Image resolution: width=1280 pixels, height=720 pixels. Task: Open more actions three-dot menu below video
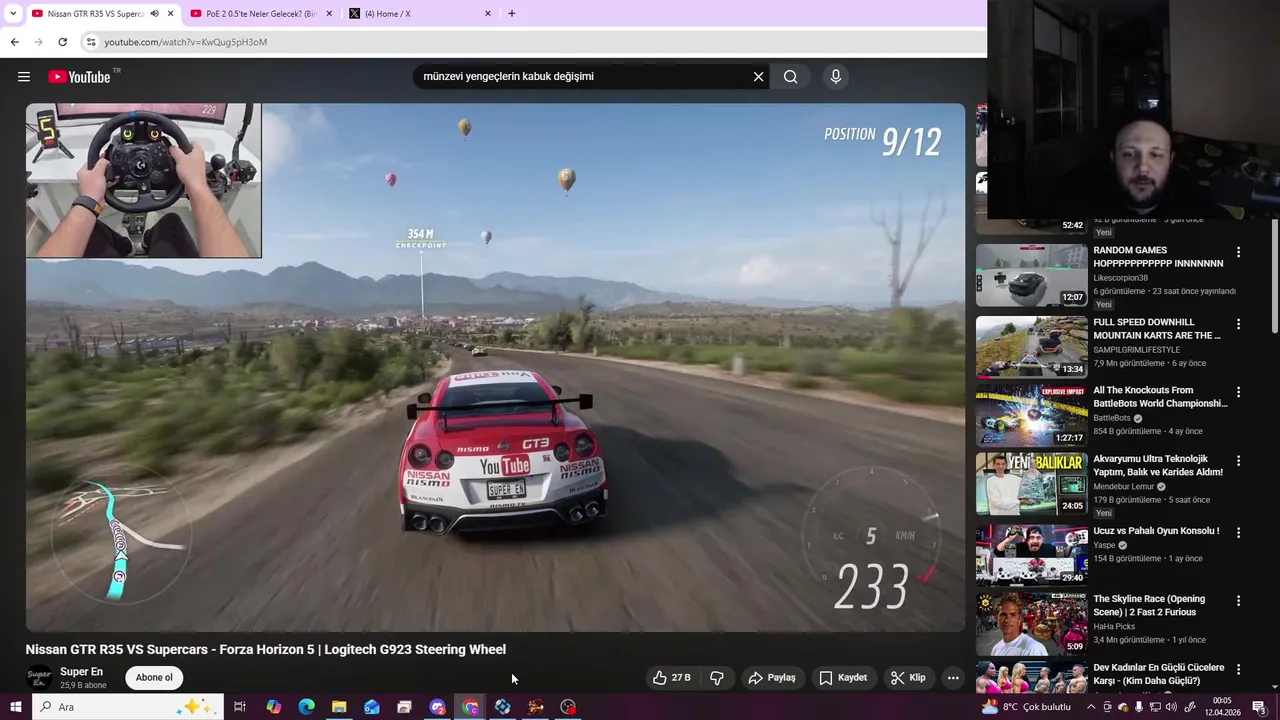(953, 678)
